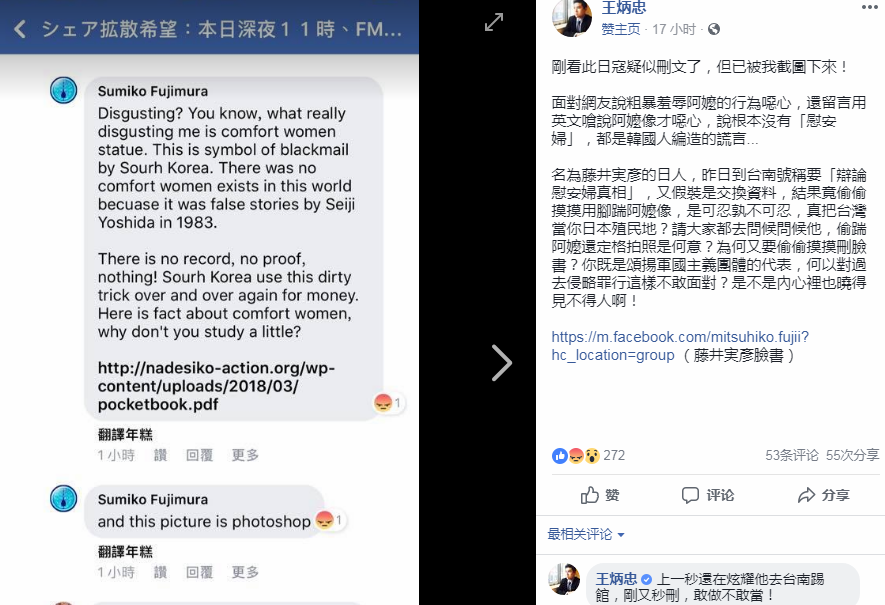Image resolution: width=885 pixels, height=605 pixels.
Task: Go to the next photo with the arrow
Action: click(502, 363)
